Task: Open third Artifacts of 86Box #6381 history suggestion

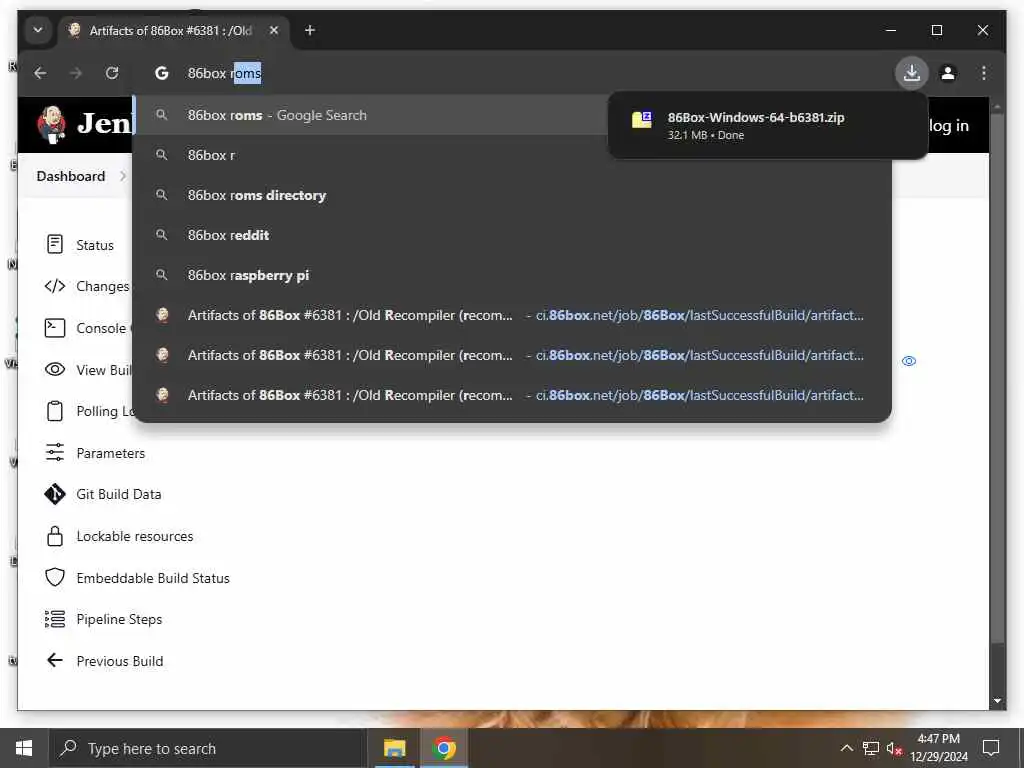Action: [512, 395]
